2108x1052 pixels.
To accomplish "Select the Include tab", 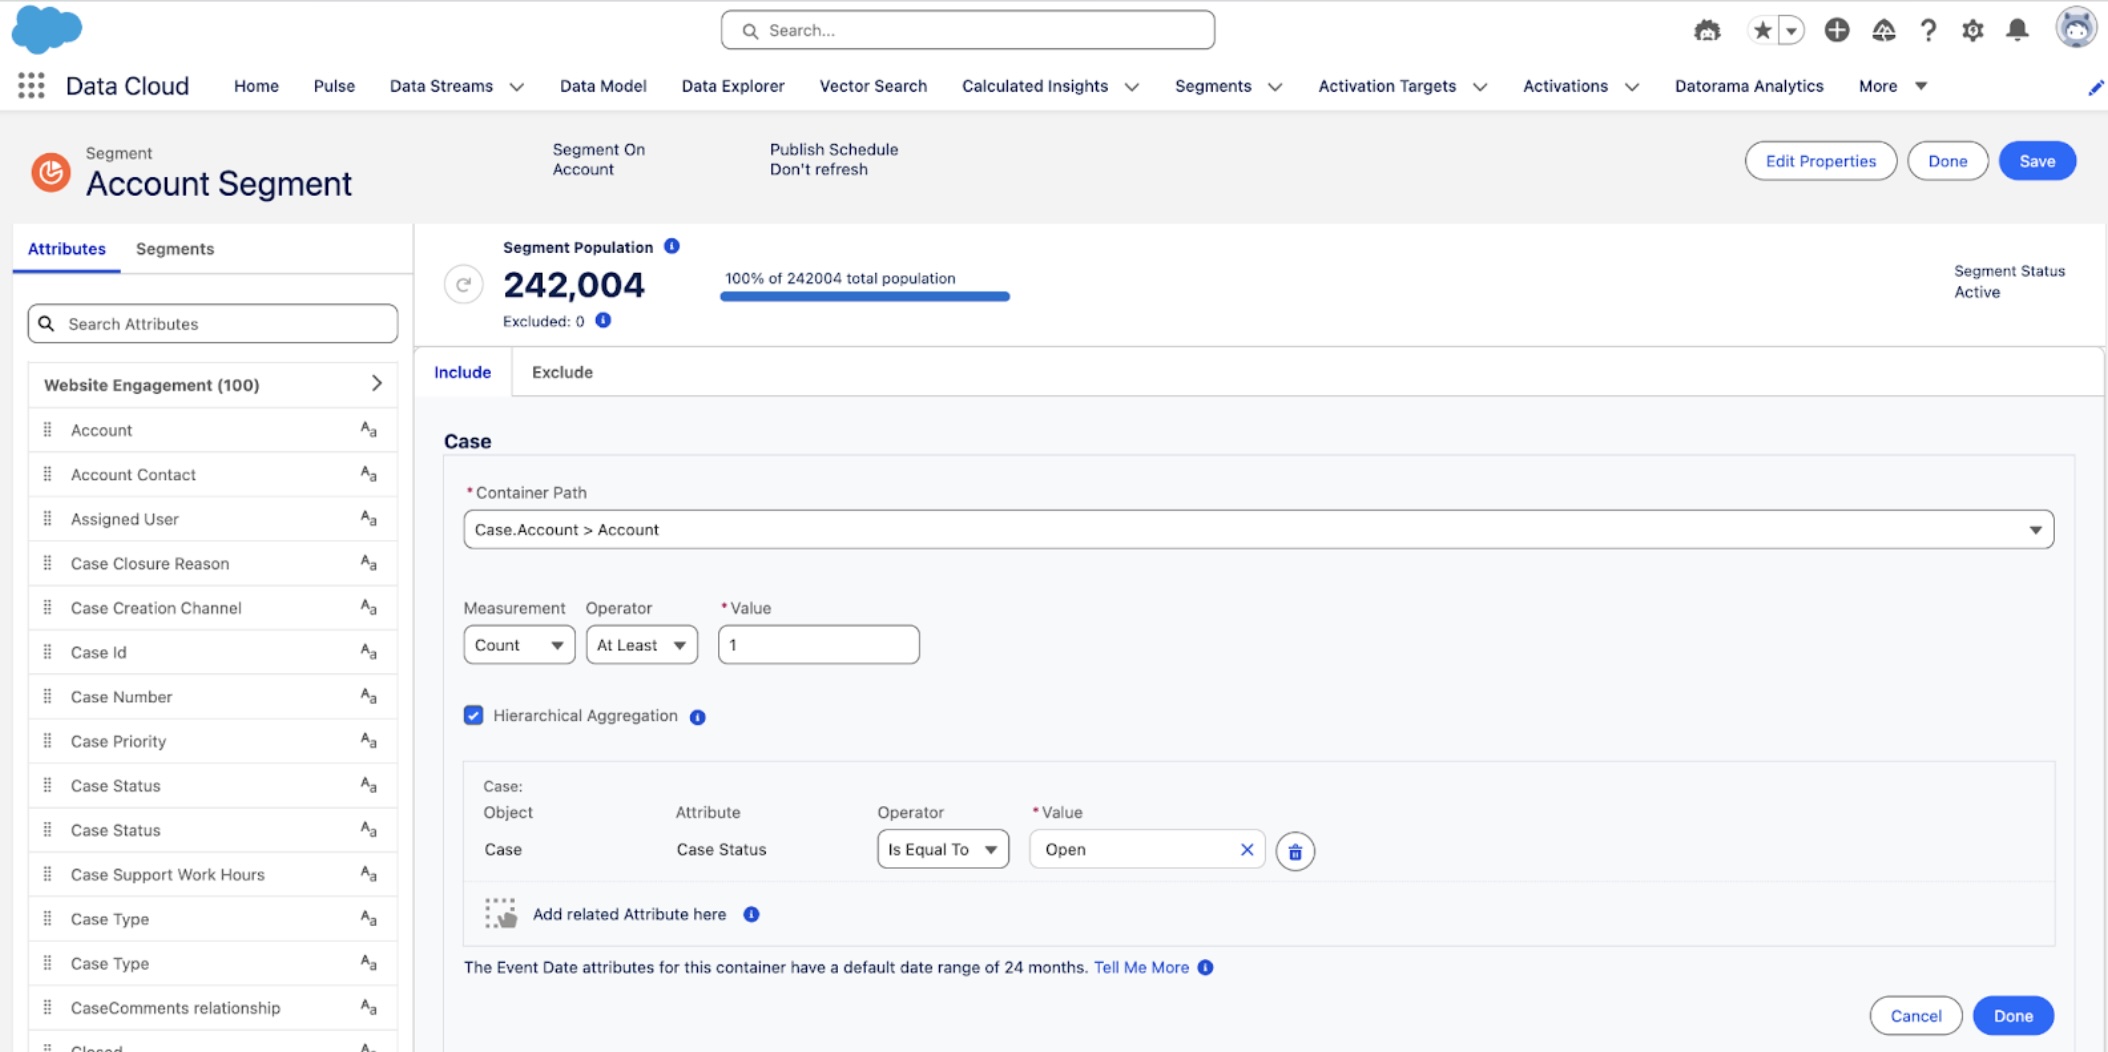I will click(462, 372).
